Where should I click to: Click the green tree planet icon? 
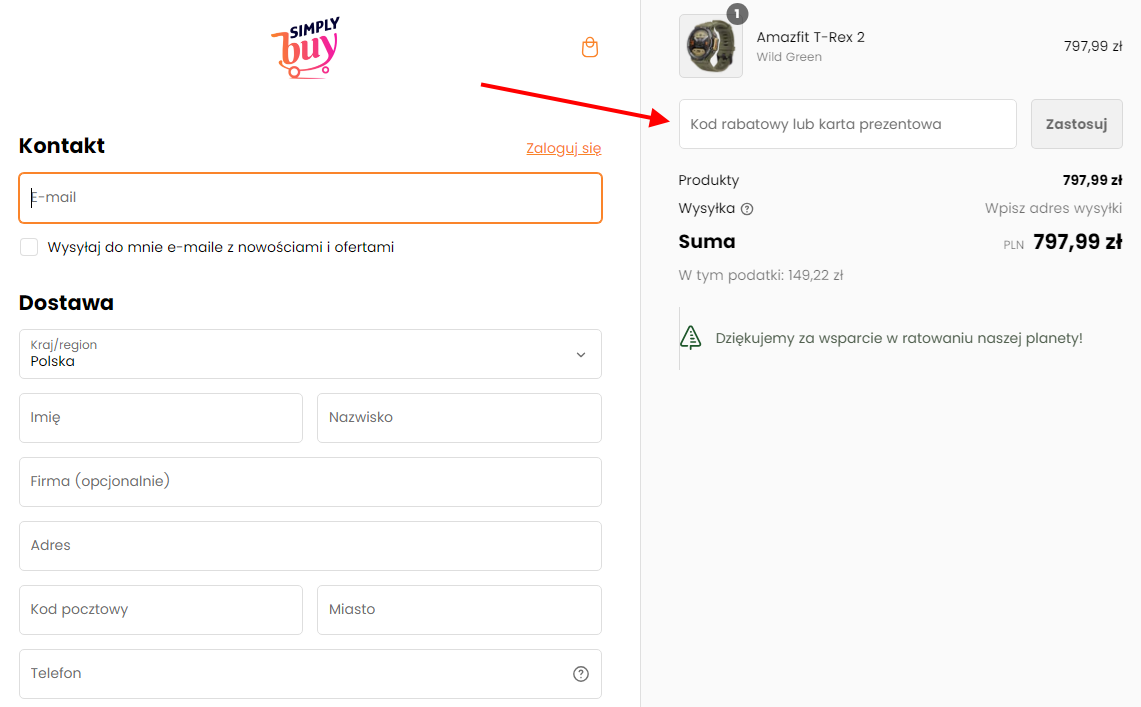tap(691, 338)
